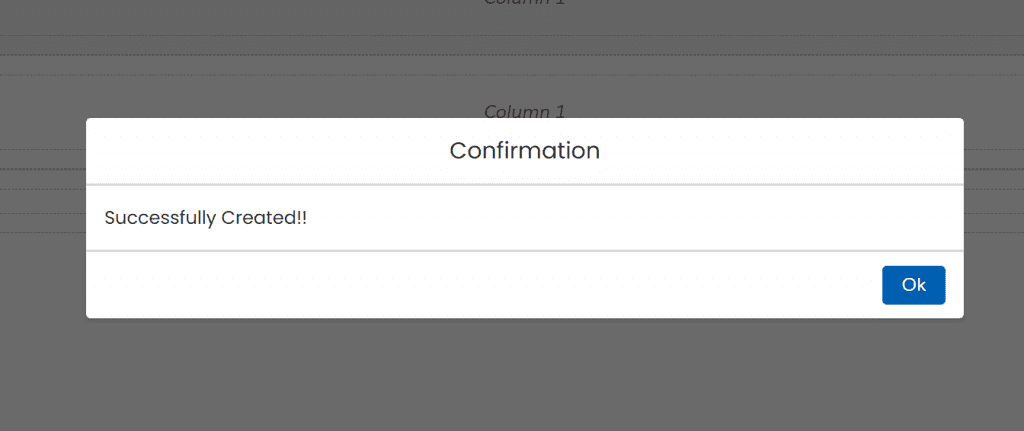Click the dimmed top-right corner of the page

(x=1008, y=12)
